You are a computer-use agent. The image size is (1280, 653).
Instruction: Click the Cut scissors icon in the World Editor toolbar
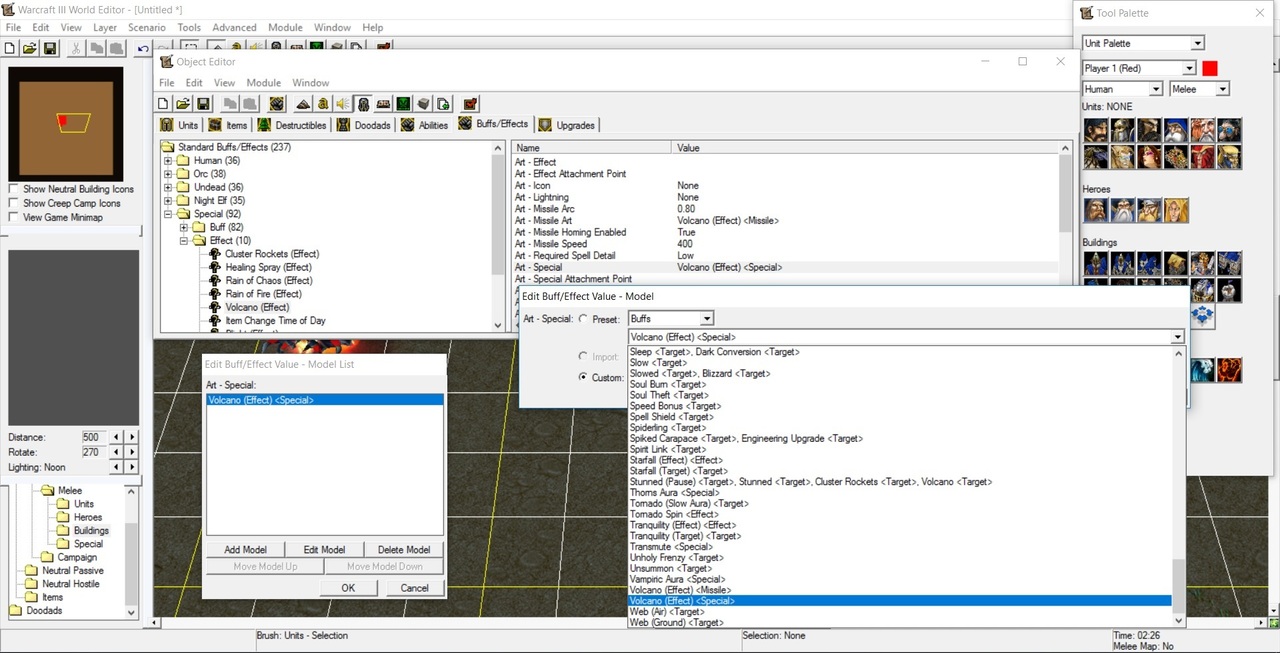(x=76, y=48)
